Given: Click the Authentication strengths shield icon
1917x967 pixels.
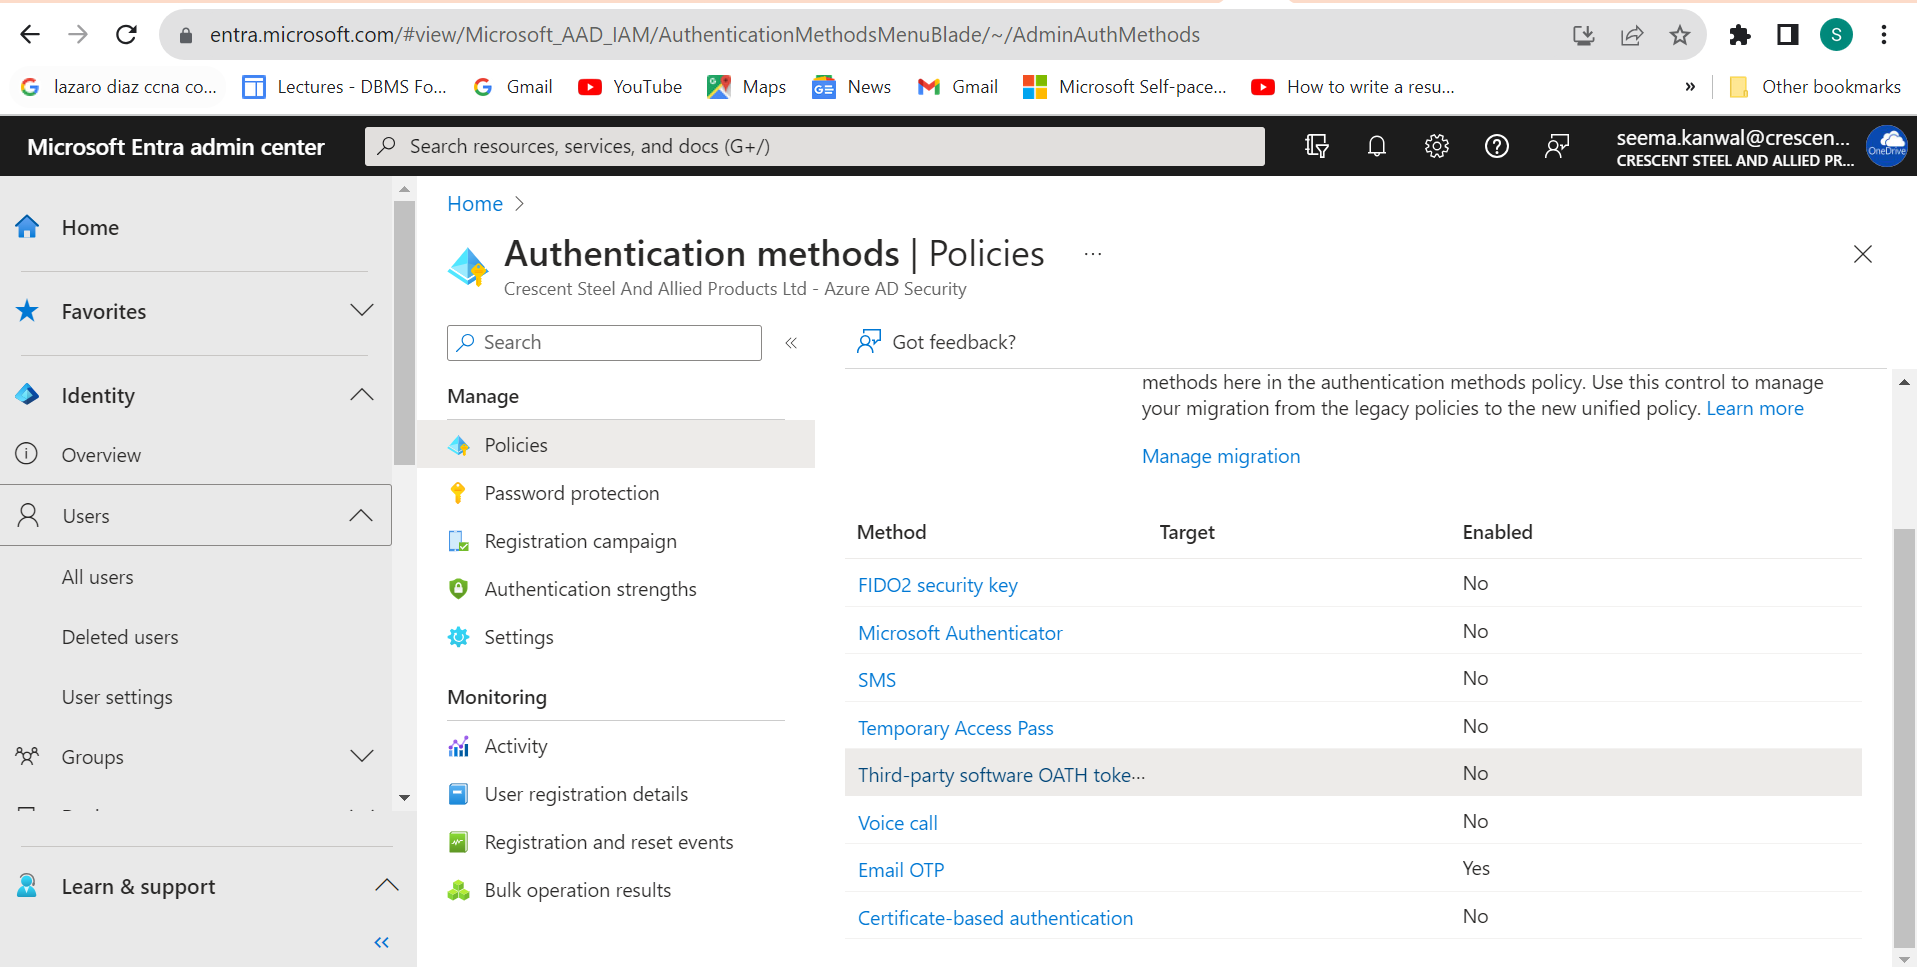Looking at the screenshot, I should (458, 589).
